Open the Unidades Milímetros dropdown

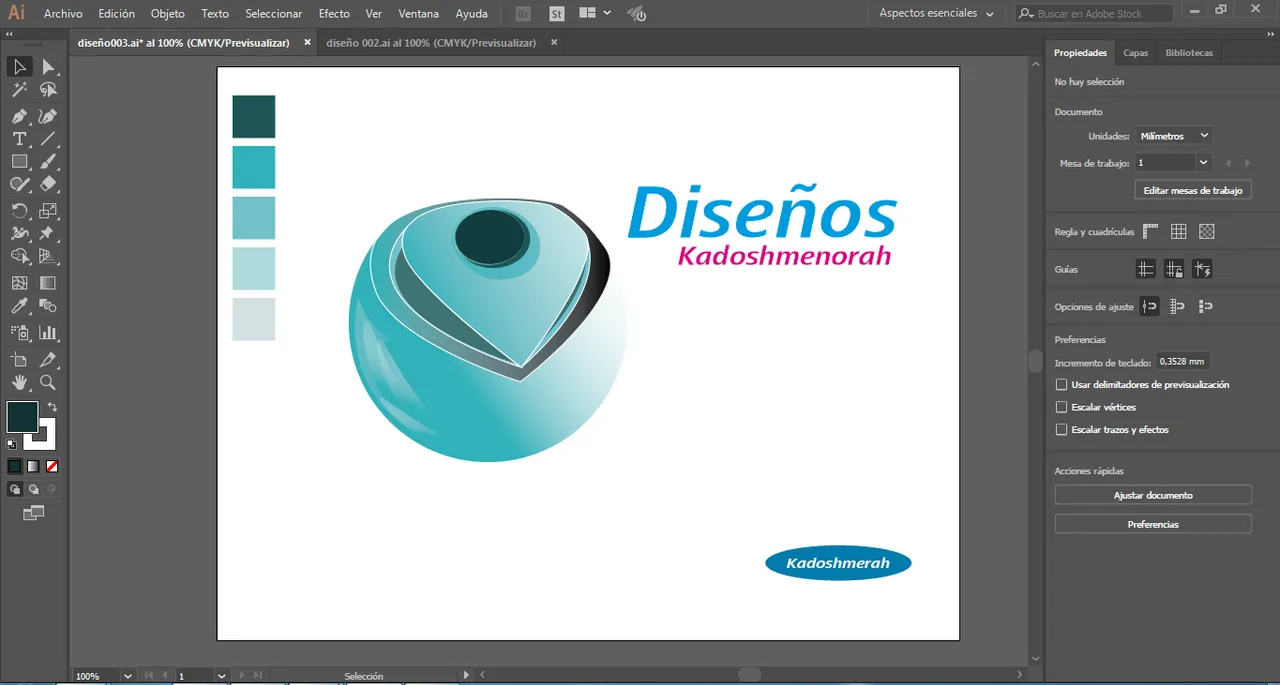click(1174, 136)
